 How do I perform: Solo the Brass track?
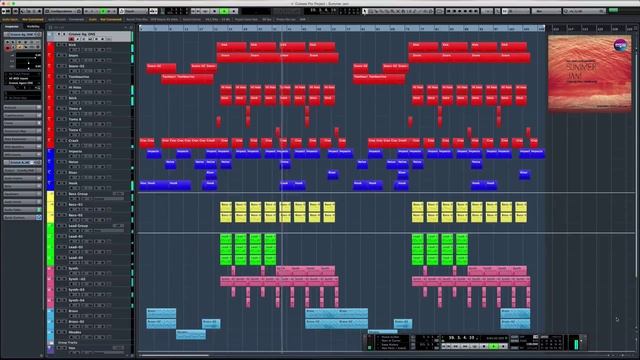click(64, 311)
